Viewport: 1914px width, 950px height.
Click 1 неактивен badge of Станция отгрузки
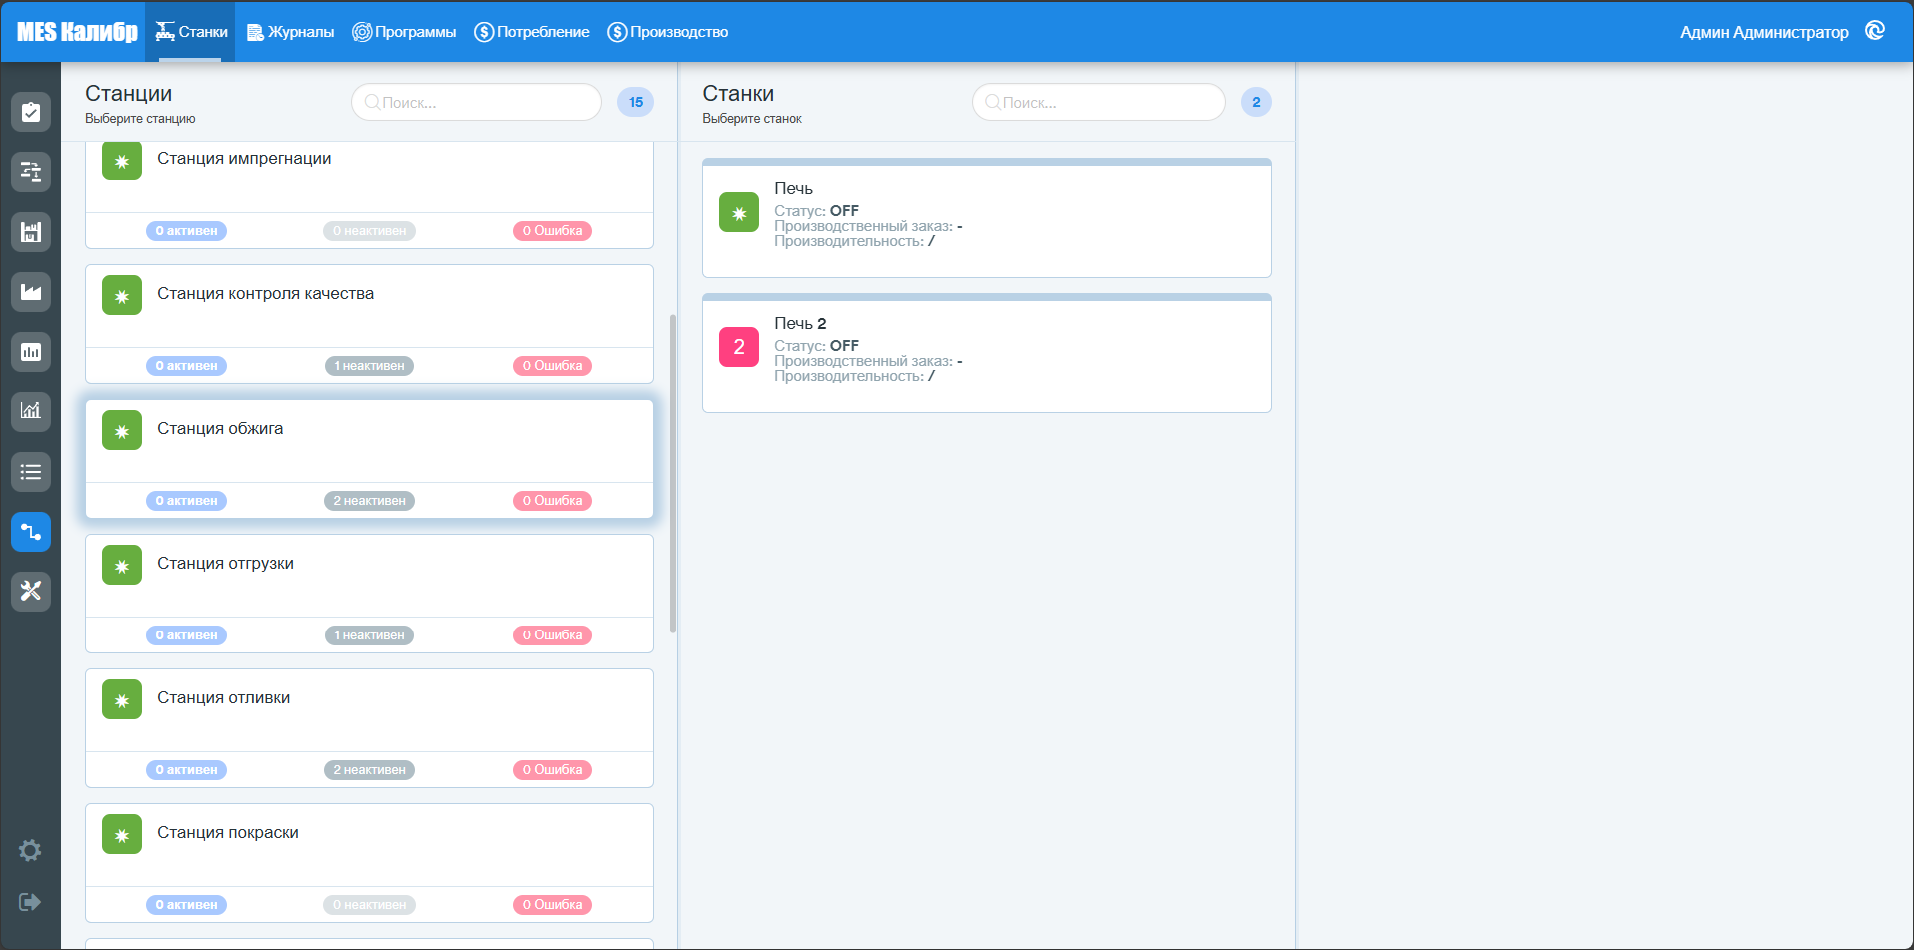[369, 635]
